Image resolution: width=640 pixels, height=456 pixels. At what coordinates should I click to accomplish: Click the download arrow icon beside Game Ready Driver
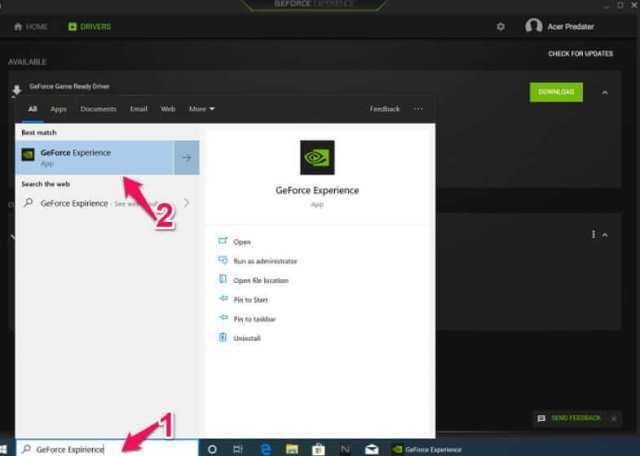tap(17, 90)
